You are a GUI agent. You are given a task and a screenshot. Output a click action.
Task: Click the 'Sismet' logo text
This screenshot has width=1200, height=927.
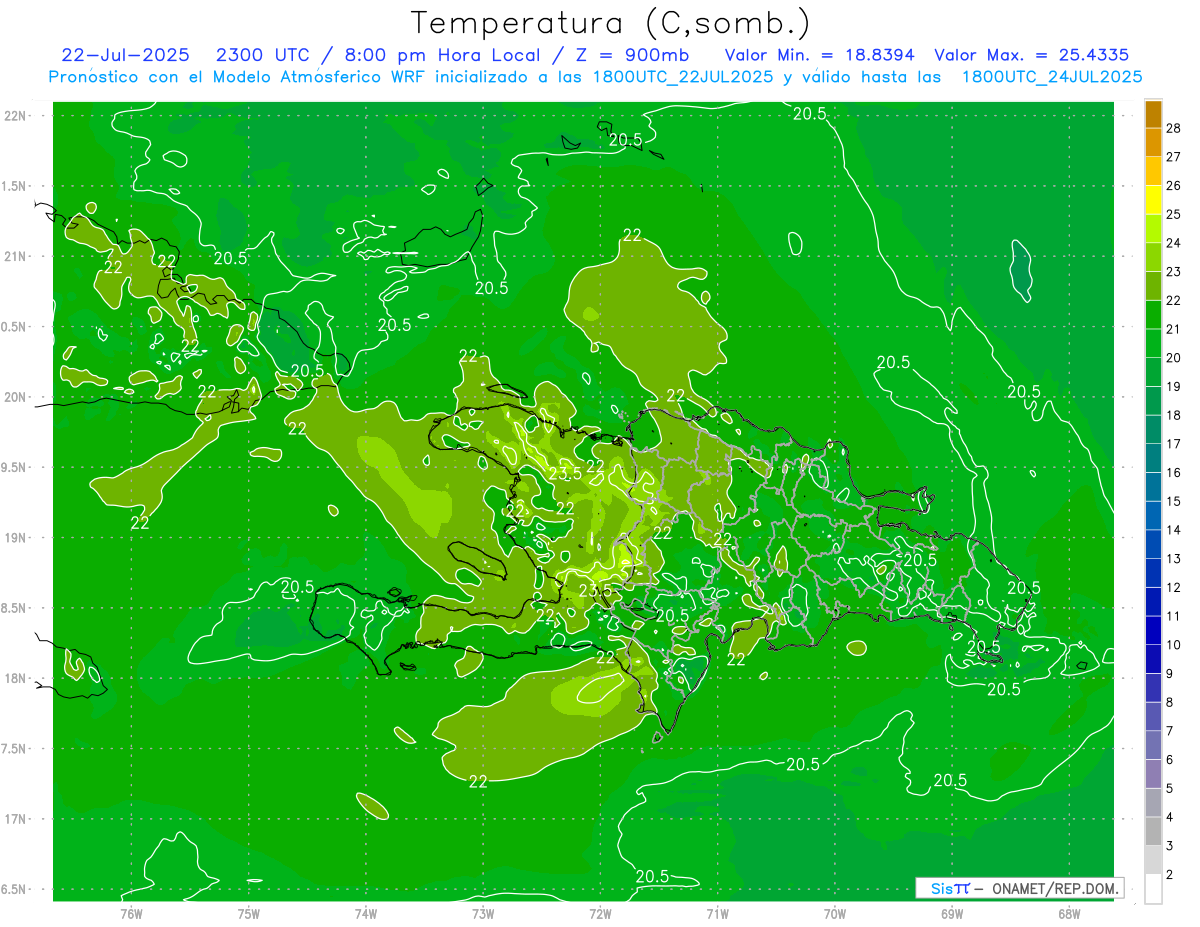pyautogui.click(x=950, y=888)
